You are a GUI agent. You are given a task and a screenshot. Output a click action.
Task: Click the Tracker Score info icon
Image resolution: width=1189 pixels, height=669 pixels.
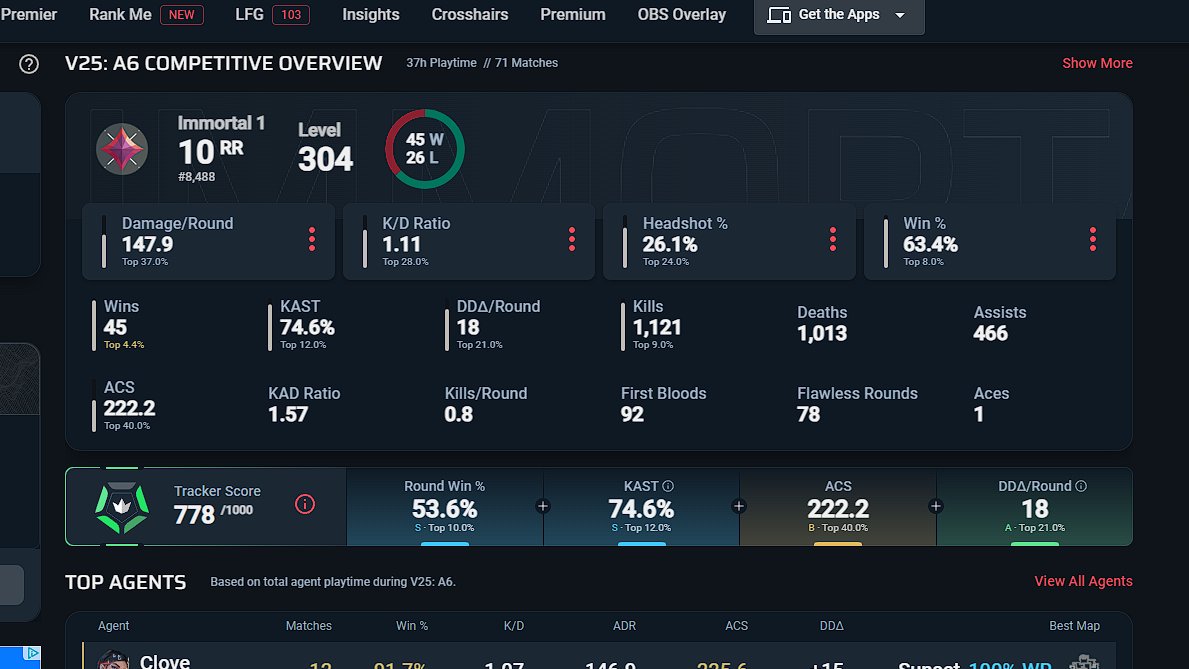coord(305,504)
